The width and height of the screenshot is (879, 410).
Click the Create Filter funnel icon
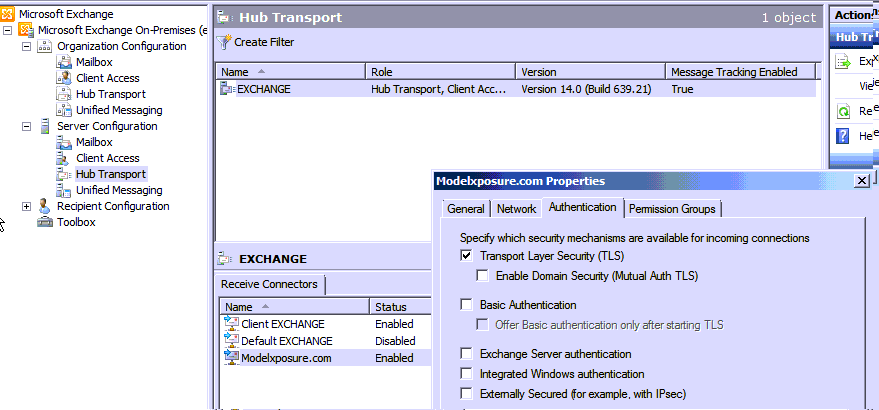[x=224, y=42]
